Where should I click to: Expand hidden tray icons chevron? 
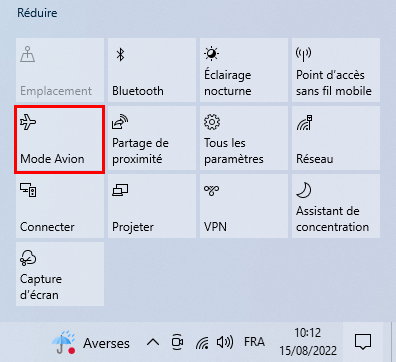pos(153,342)
